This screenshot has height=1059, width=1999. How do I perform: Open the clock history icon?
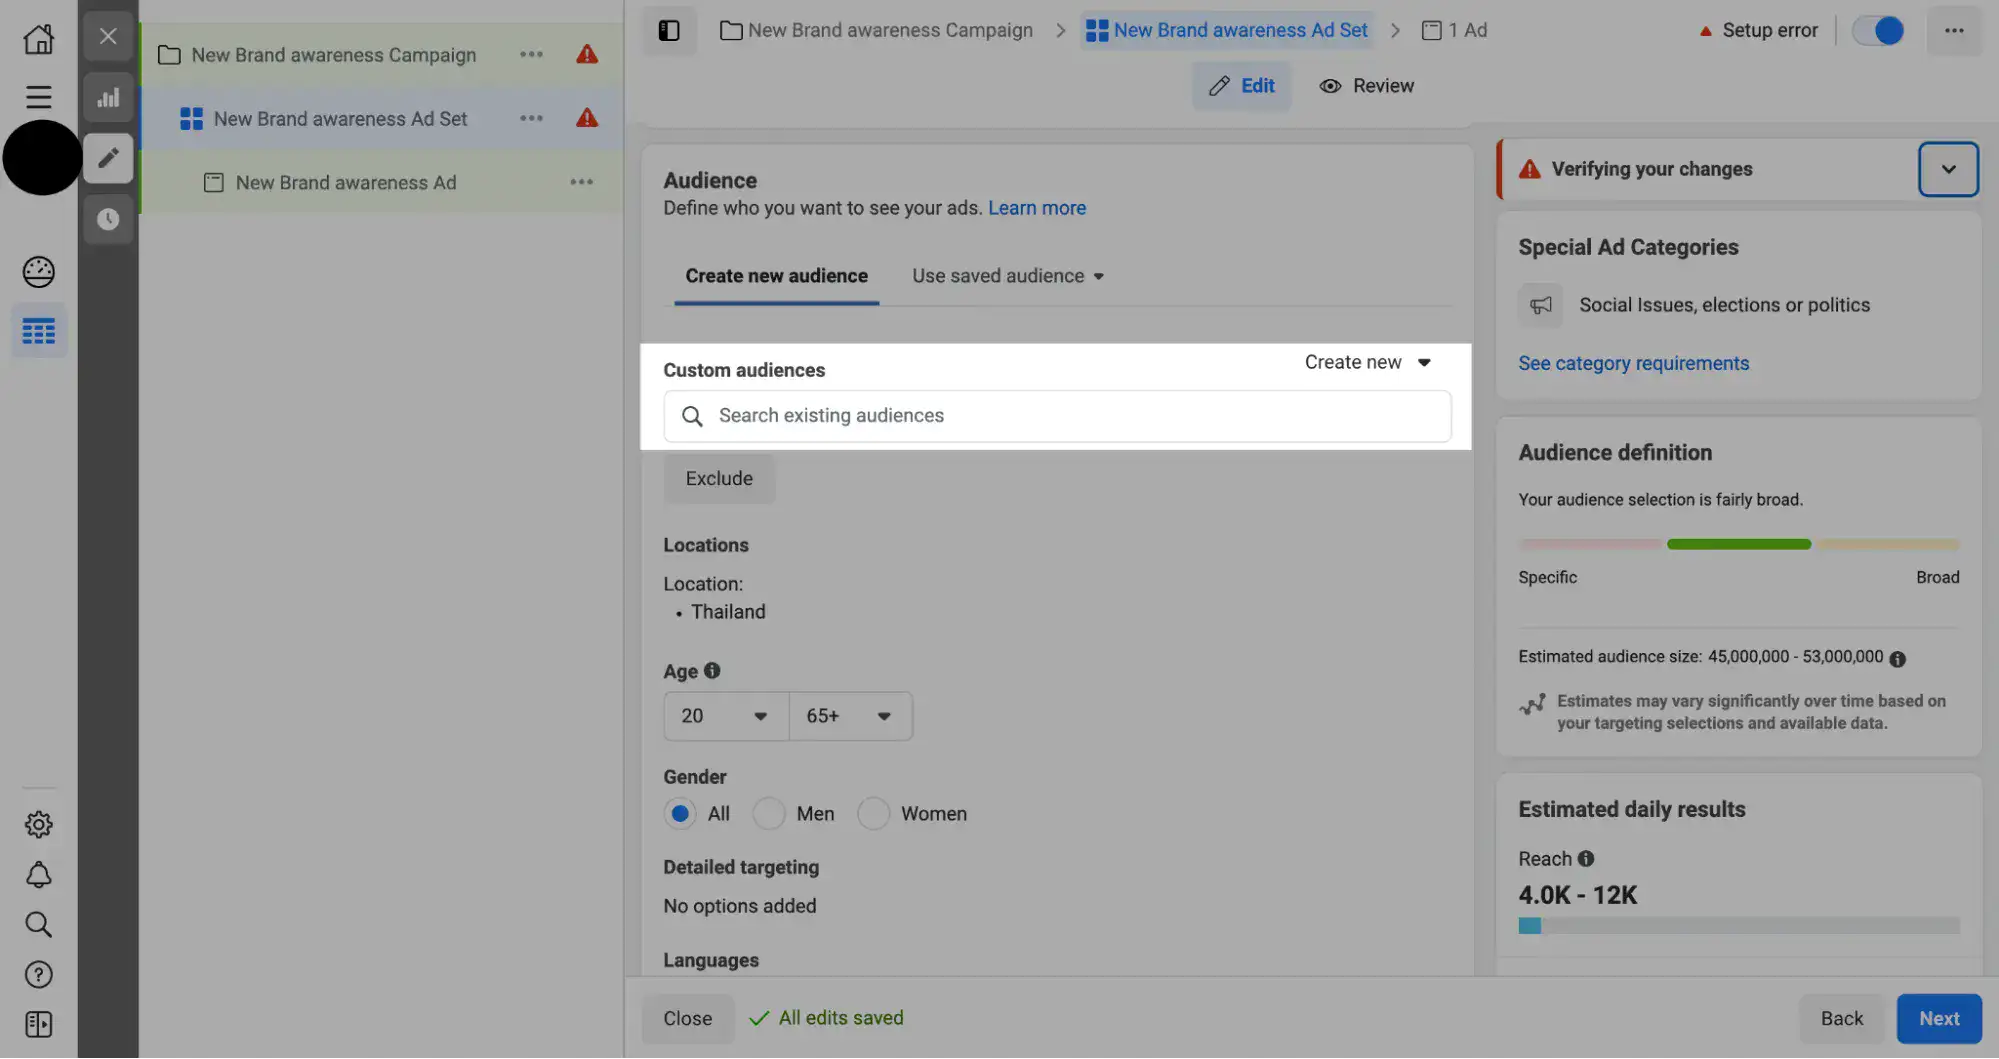[108, 219]
